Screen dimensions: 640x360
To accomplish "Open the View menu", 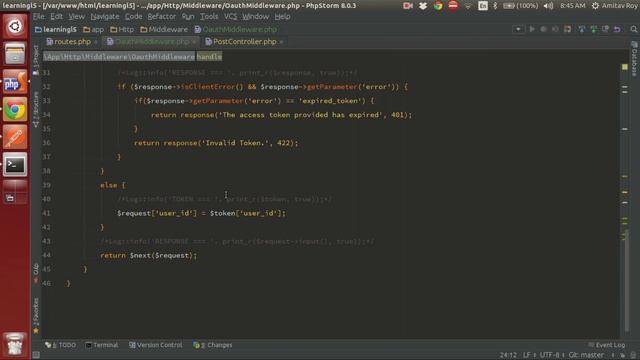I will coord(76,17).
